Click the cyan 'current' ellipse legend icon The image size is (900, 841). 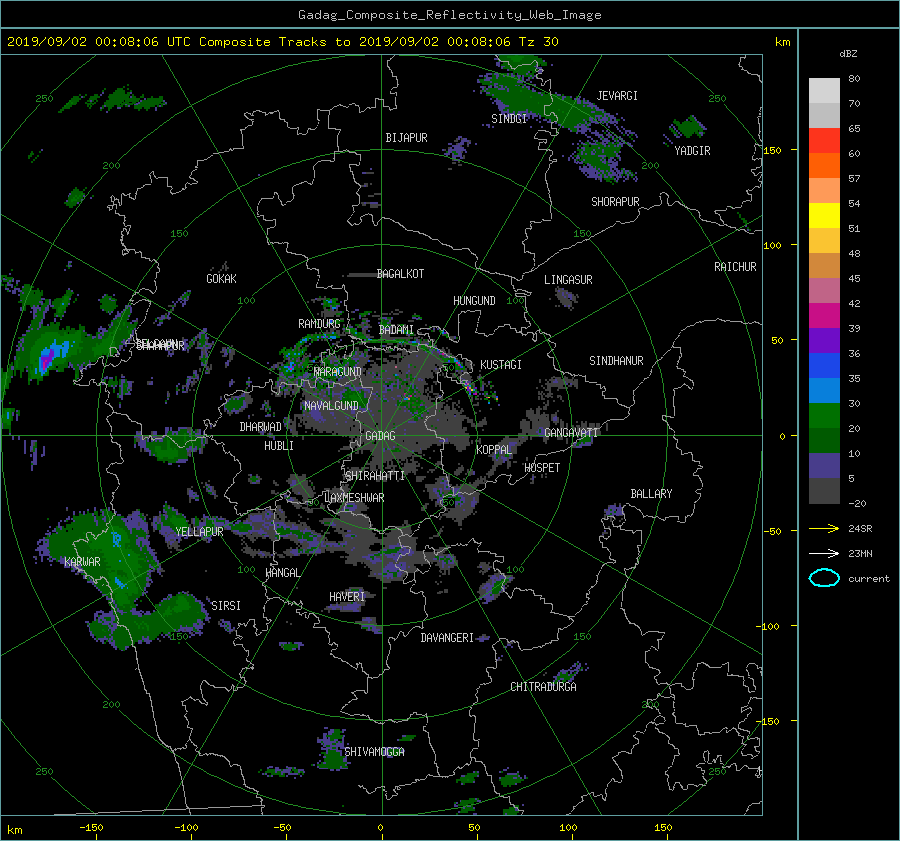[x=824, y=578]
